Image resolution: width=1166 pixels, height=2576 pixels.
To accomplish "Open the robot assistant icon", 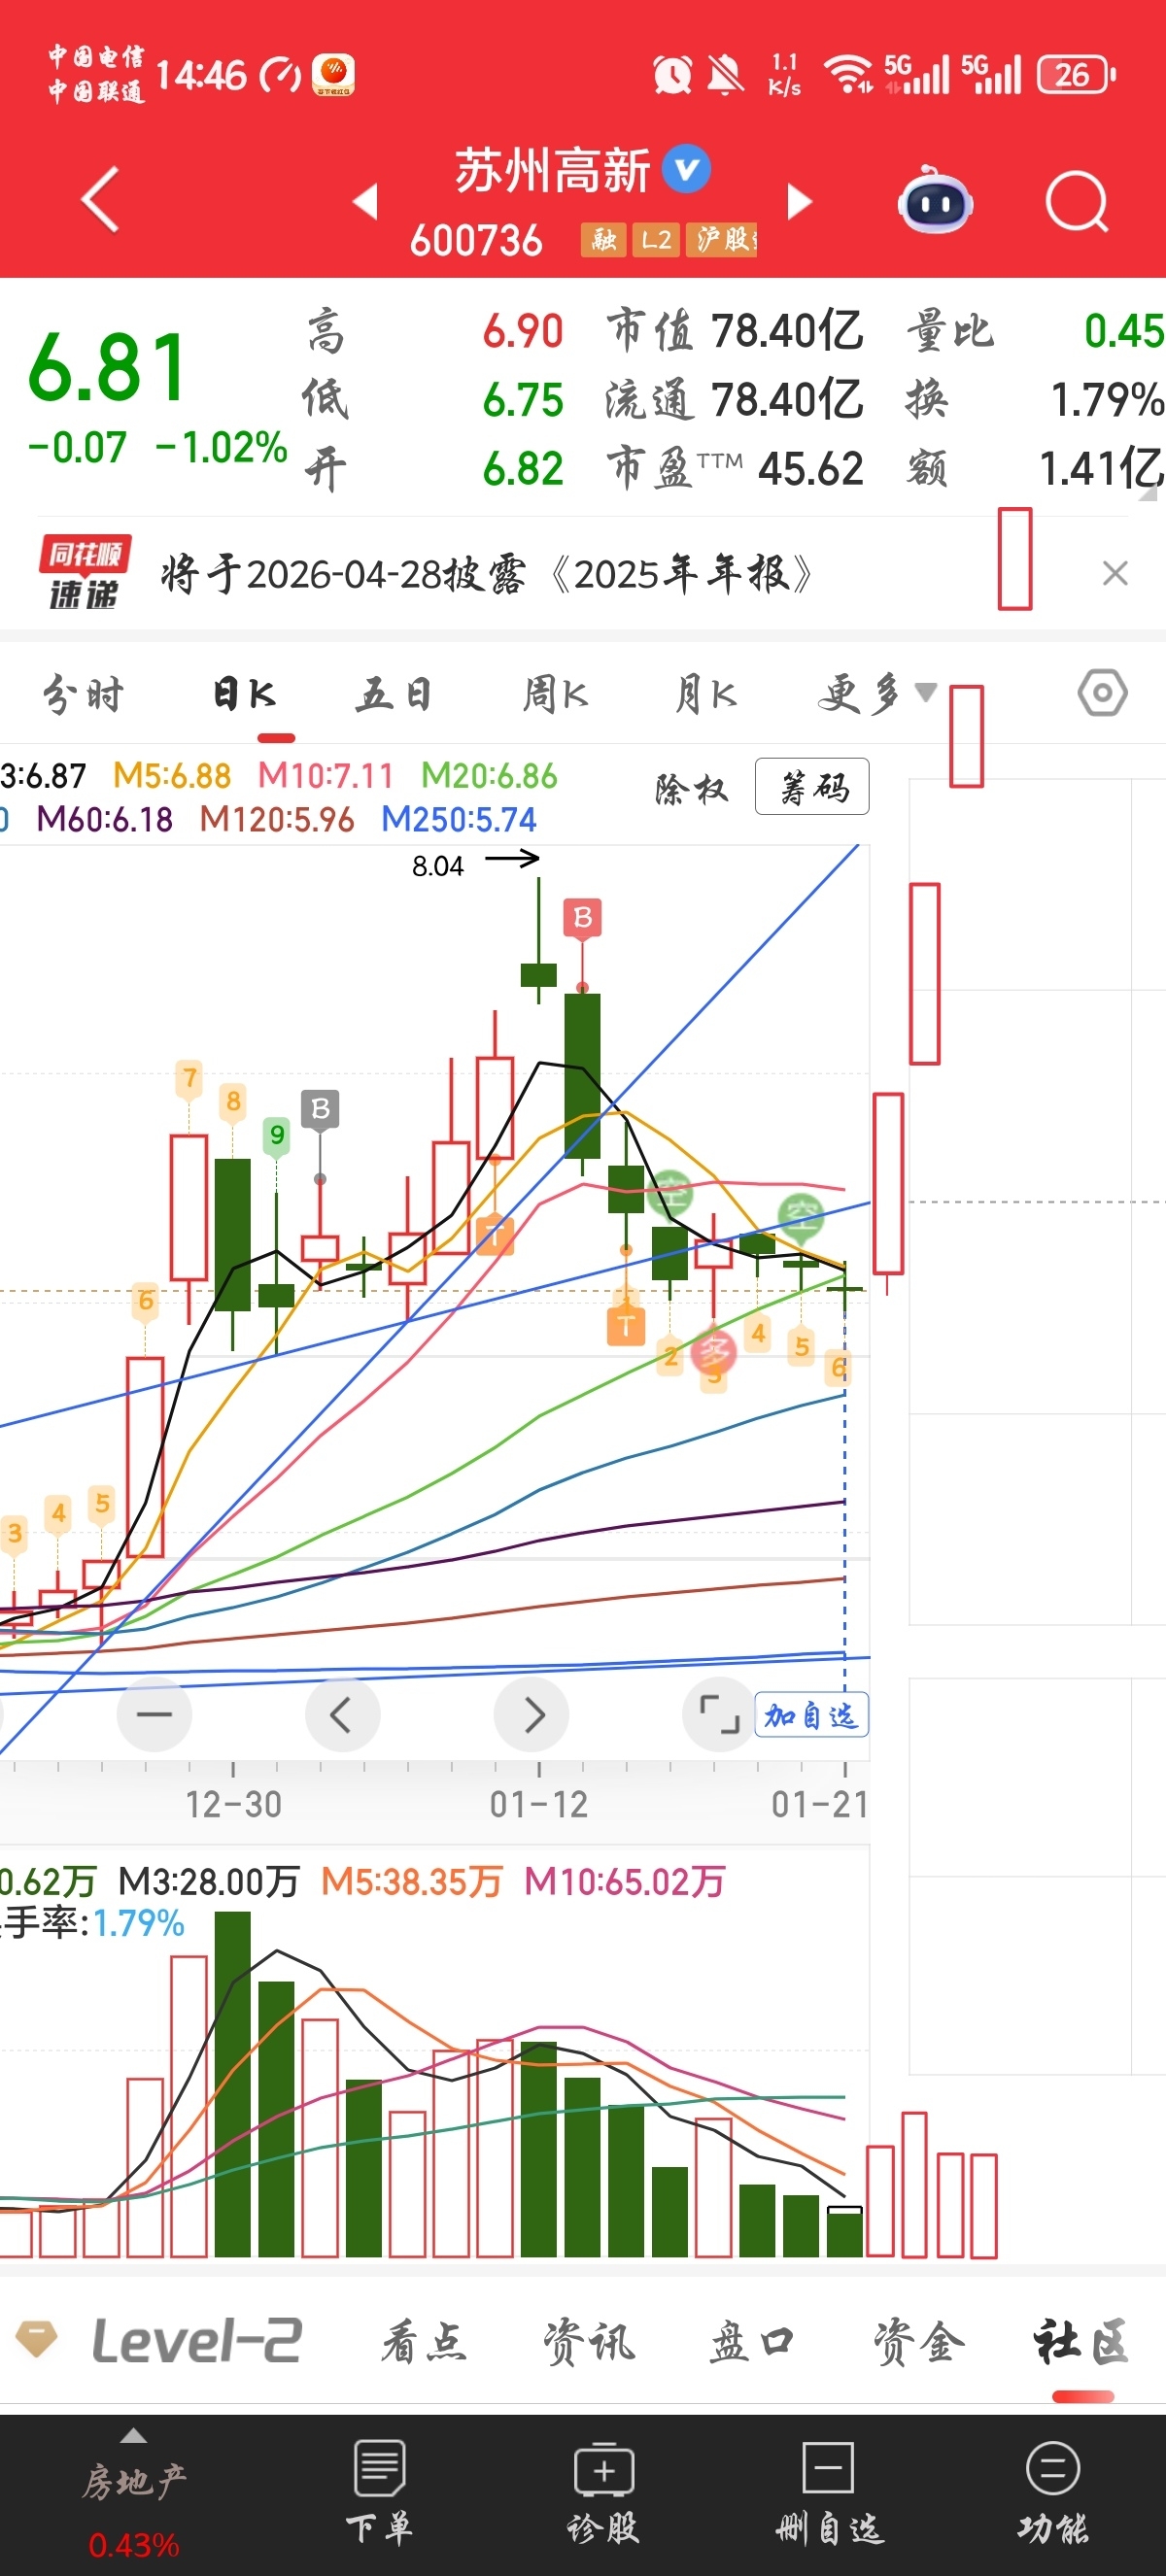I will point(935,200).
